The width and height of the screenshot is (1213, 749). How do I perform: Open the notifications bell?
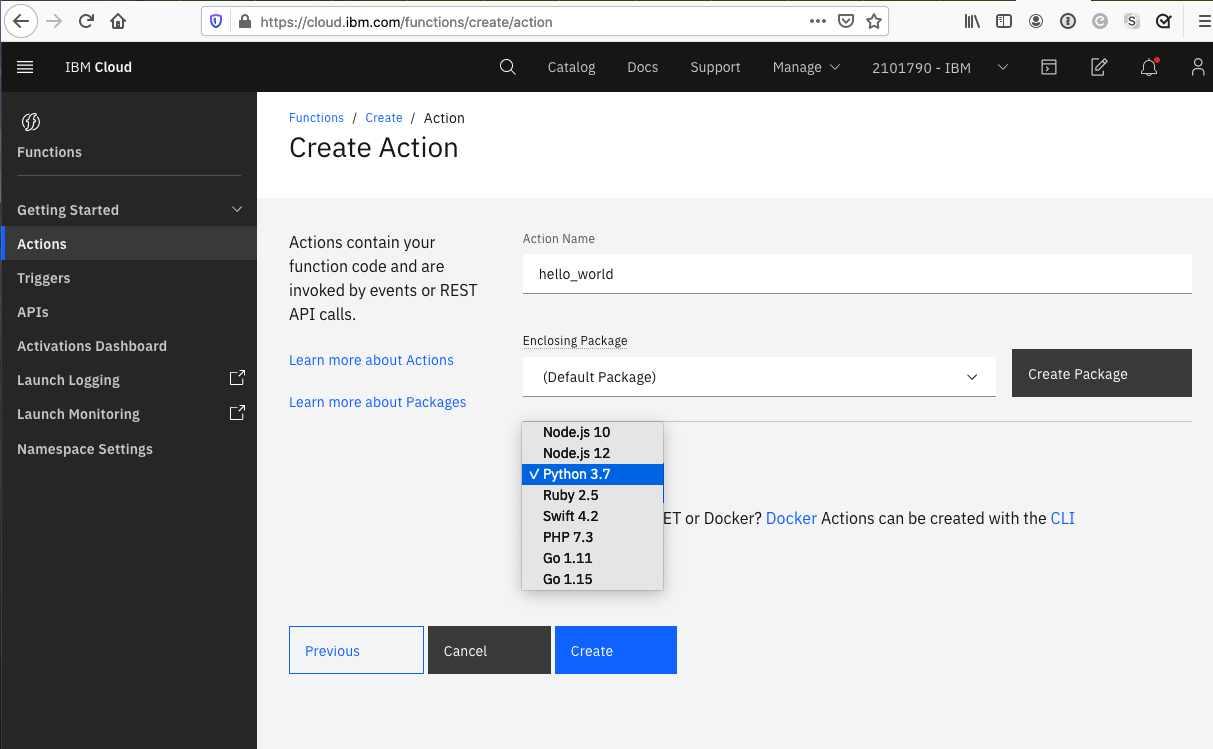point(1150,67)
